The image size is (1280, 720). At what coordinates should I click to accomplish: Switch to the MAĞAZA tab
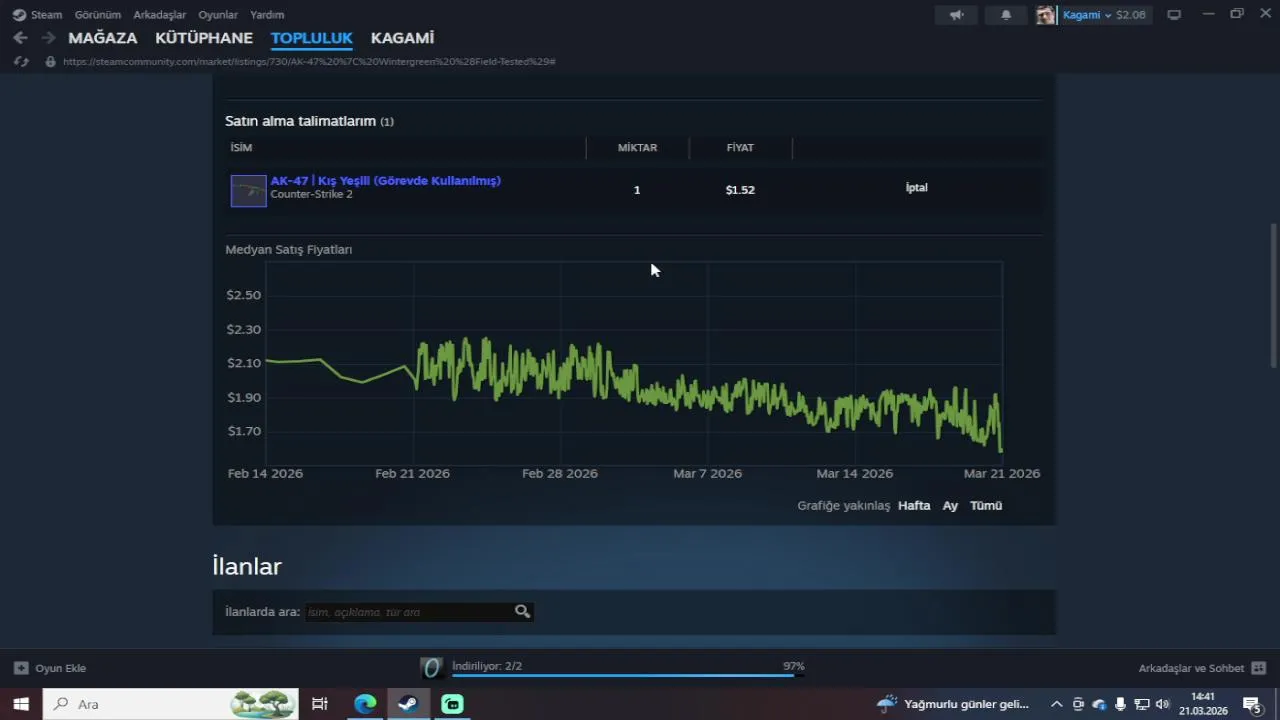(x=103, y=38)
